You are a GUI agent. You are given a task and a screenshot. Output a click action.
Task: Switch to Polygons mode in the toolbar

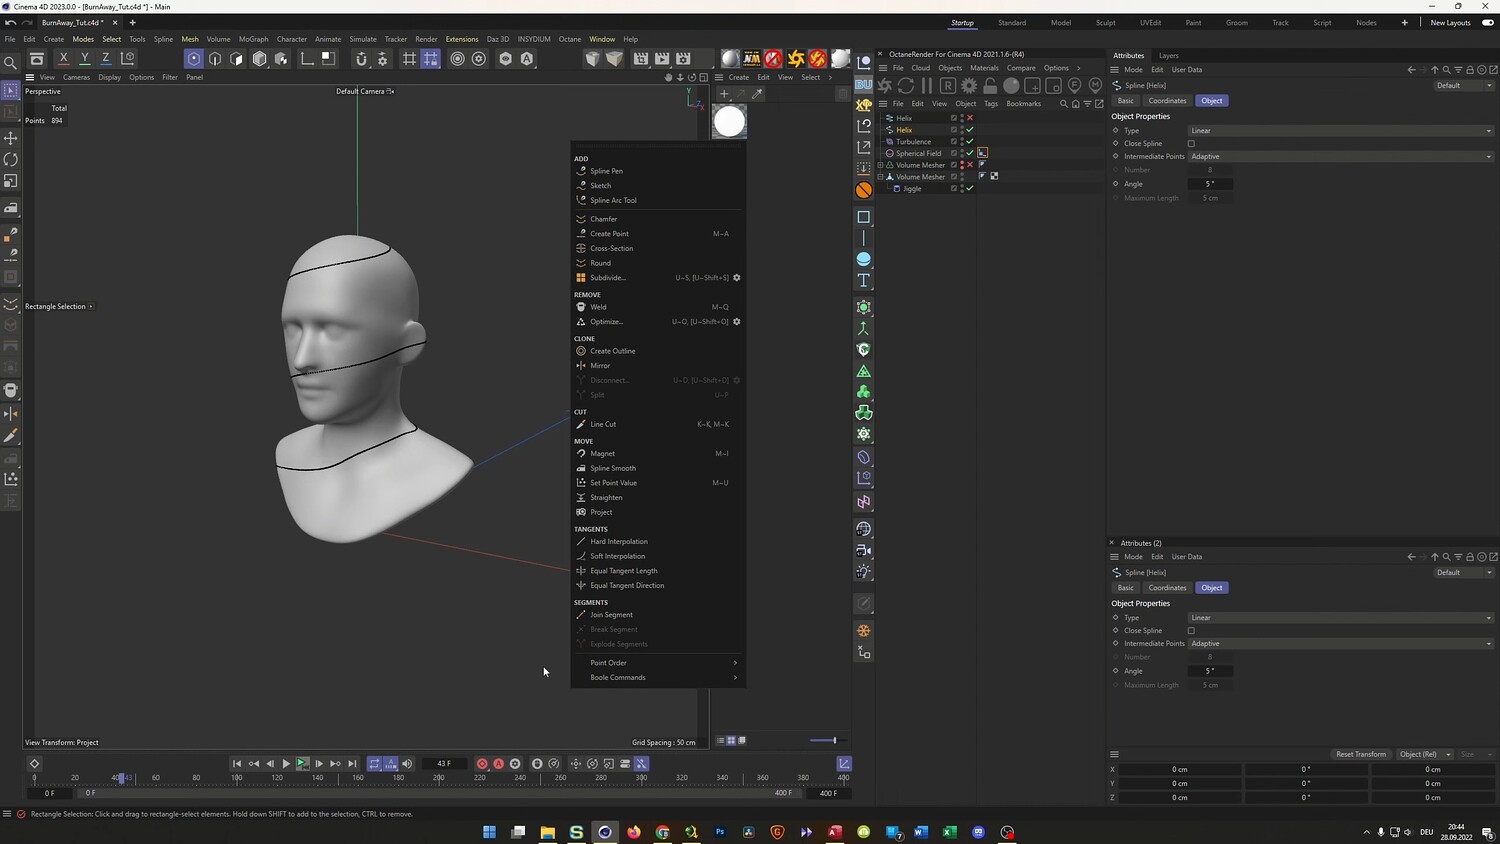click(x=237, y=59)
